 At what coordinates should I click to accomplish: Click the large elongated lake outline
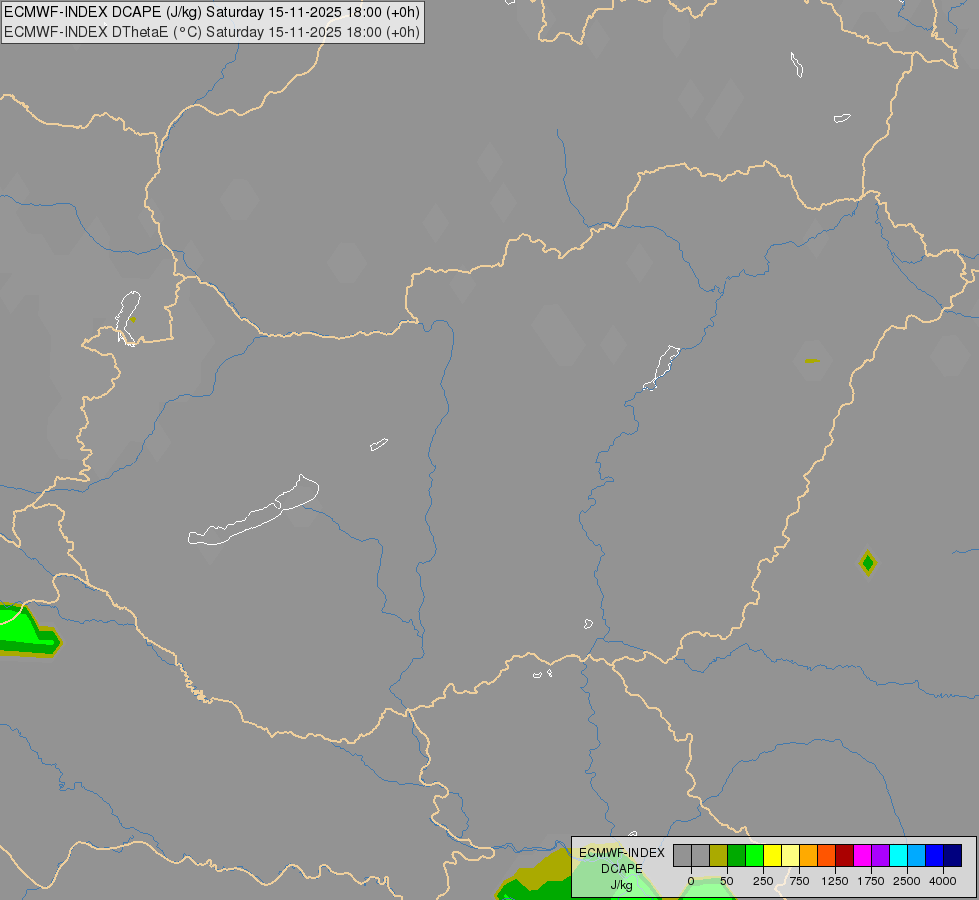(x=253, y=510)
